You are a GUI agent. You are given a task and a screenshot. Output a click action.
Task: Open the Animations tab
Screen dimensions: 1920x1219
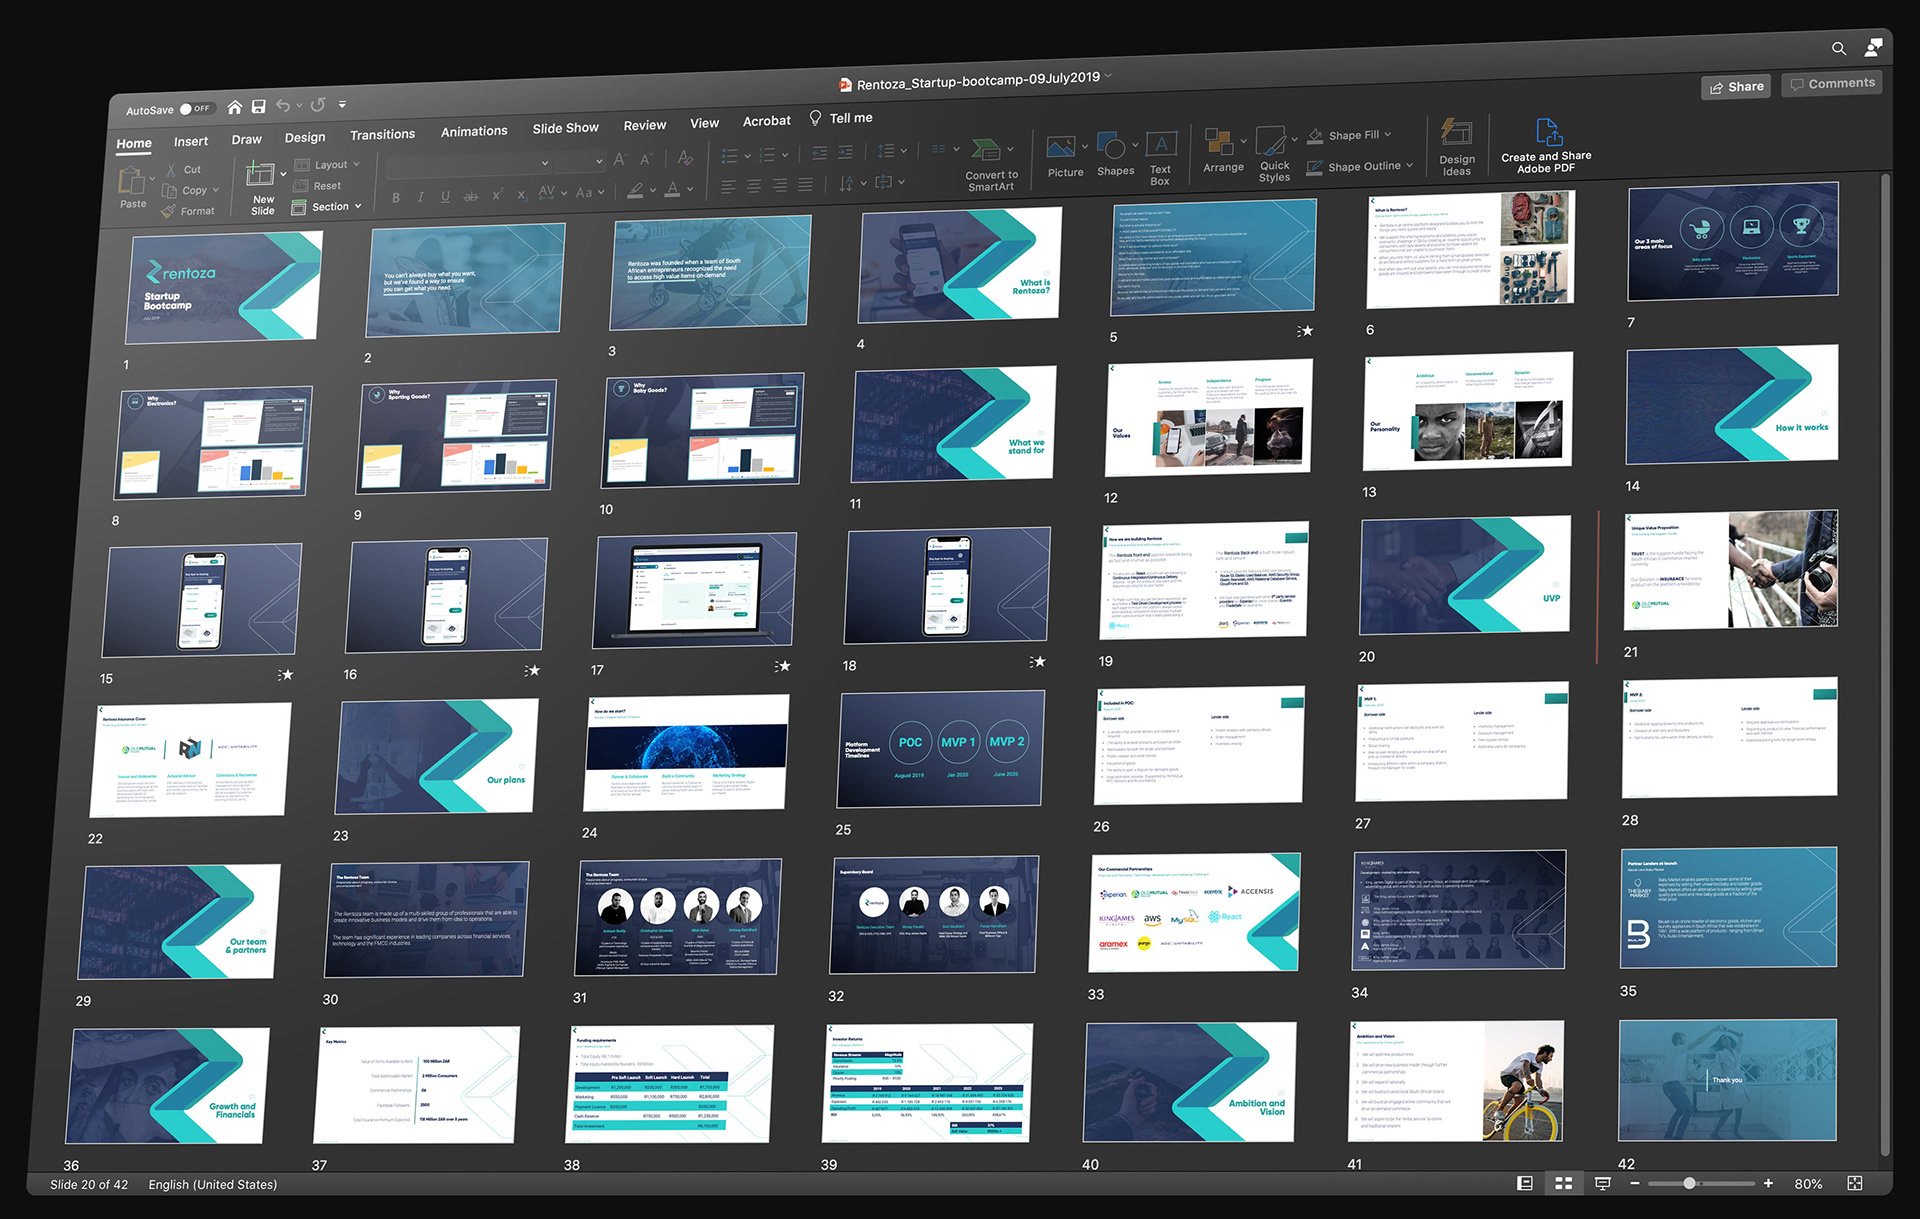tap(474, 131)
